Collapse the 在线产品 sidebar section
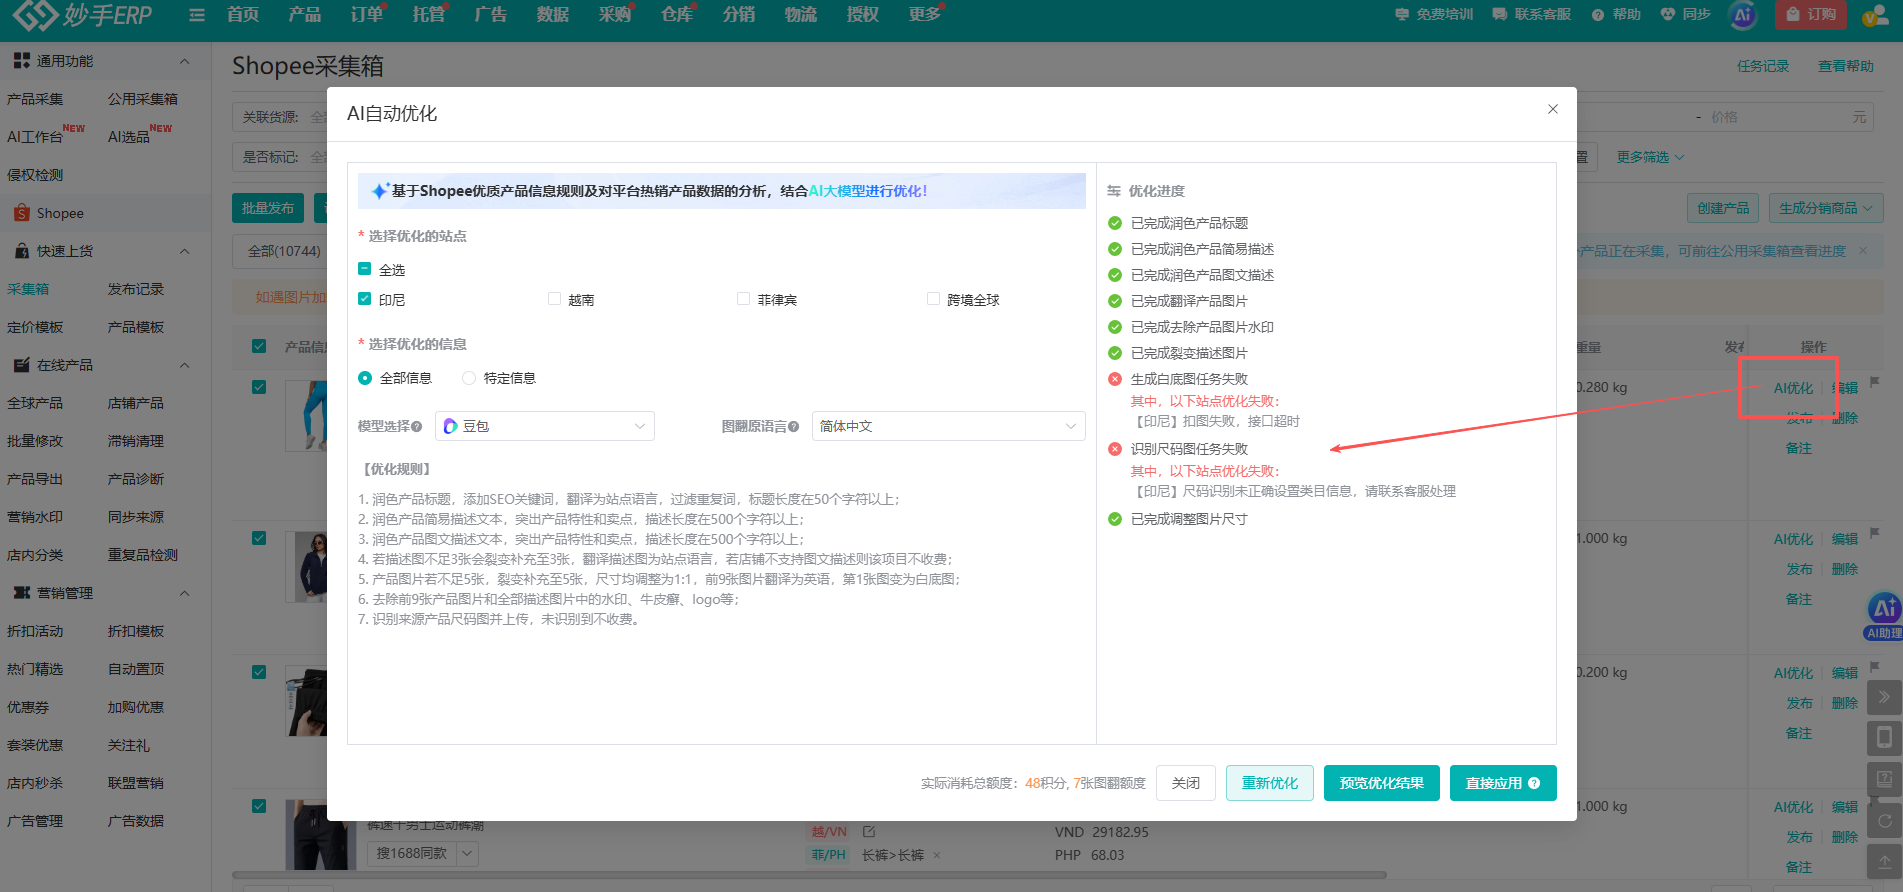The width and height of the screenshot is (1903, 892). point(184,365)
